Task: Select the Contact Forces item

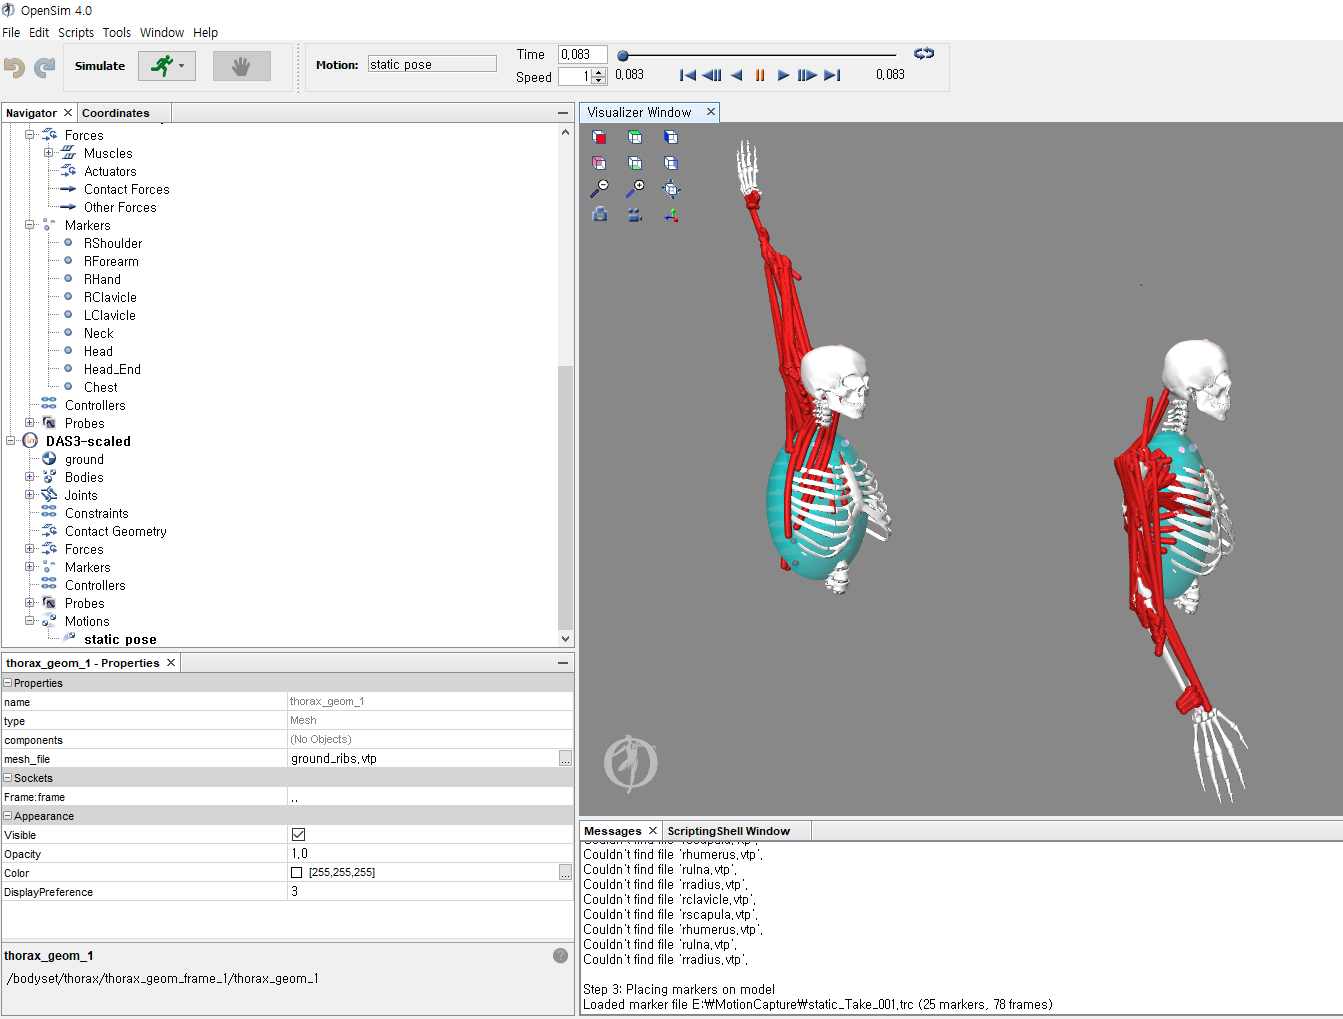Action: [127, 189]
